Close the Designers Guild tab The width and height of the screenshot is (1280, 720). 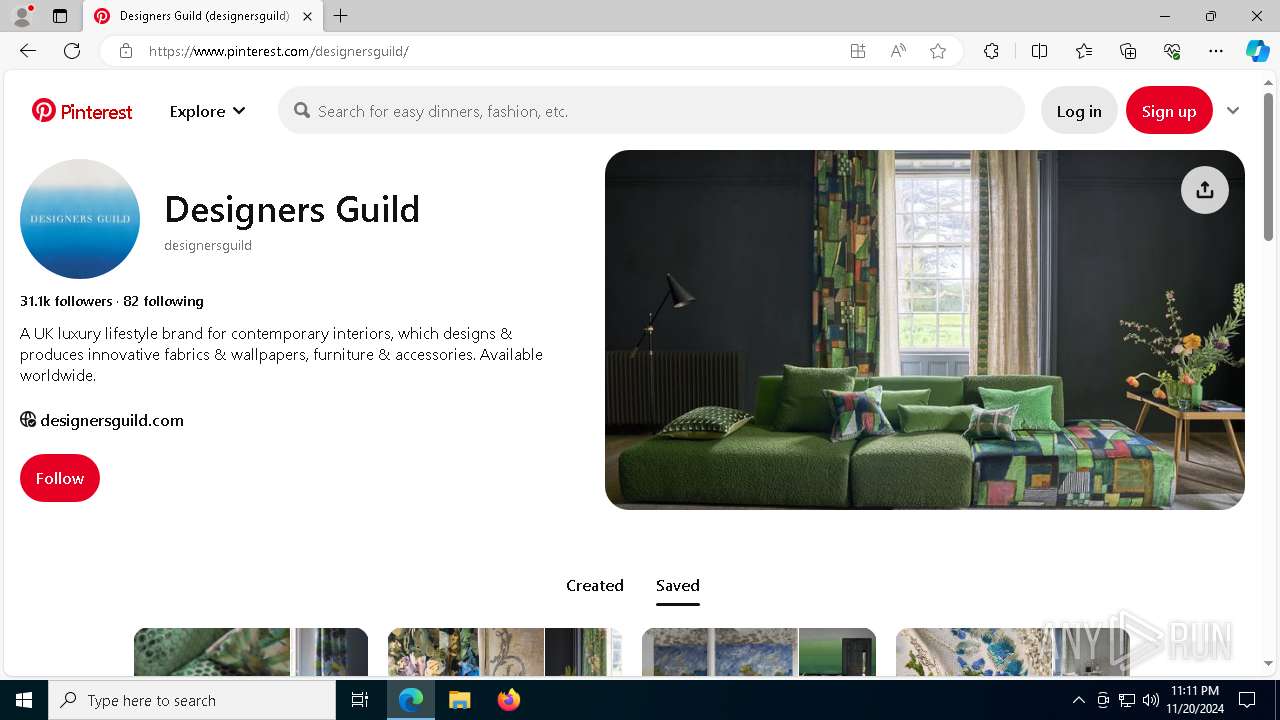coord(307,16)
